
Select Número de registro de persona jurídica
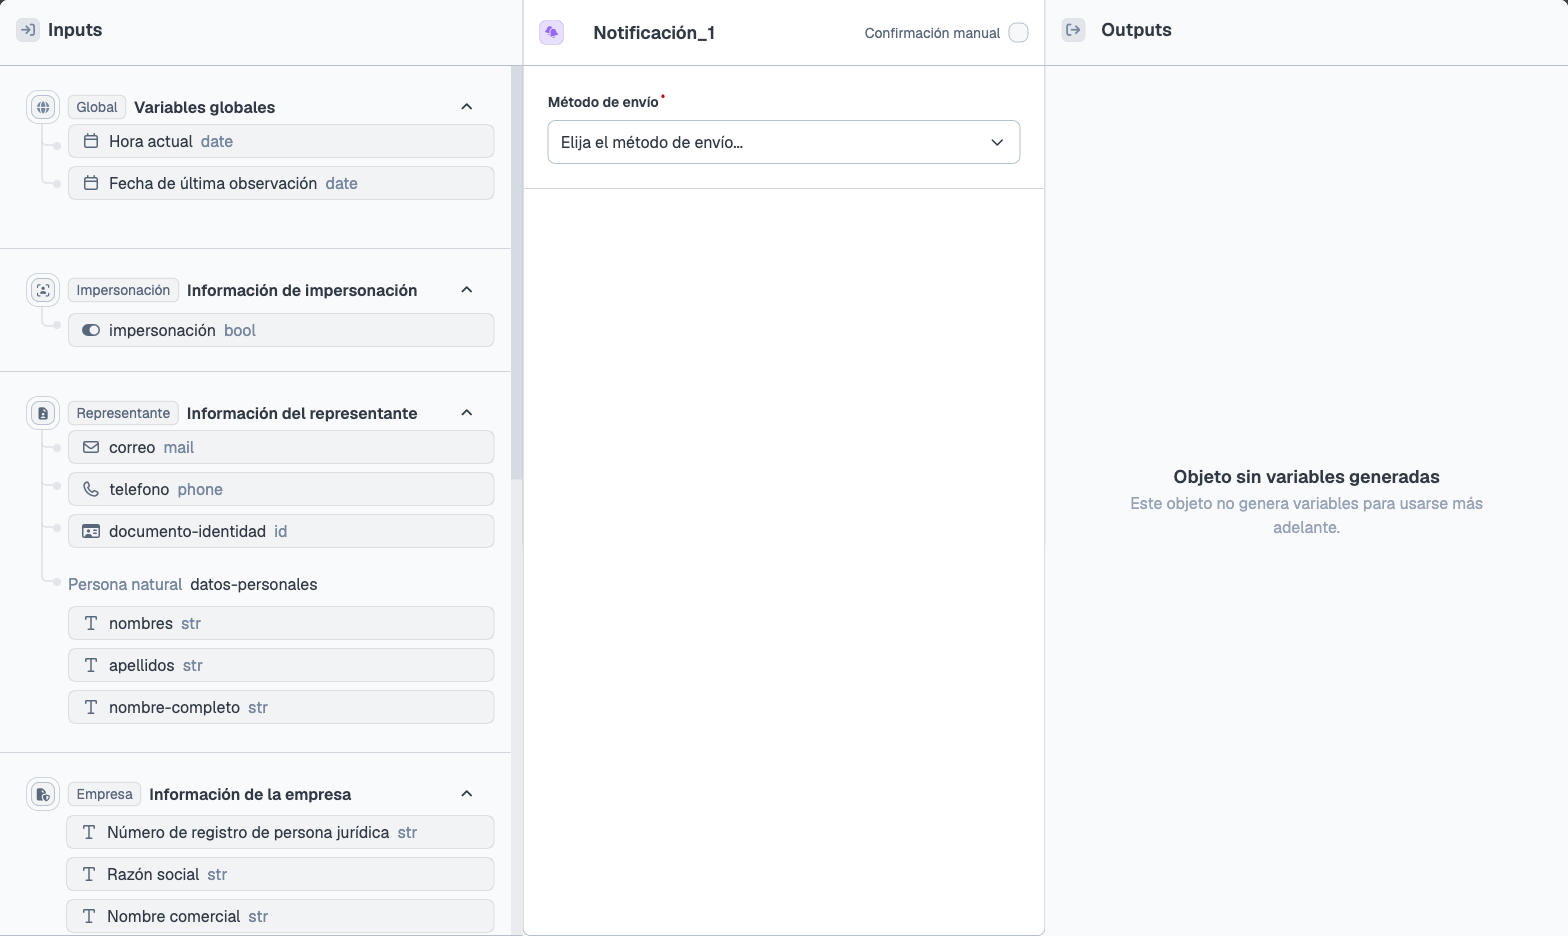click(280, 832)
